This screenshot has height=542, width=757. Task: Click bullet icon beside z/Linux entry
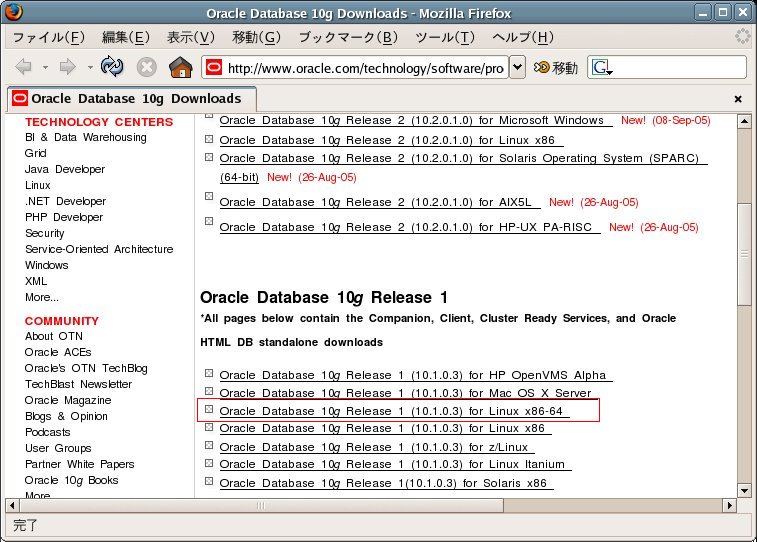209,445
